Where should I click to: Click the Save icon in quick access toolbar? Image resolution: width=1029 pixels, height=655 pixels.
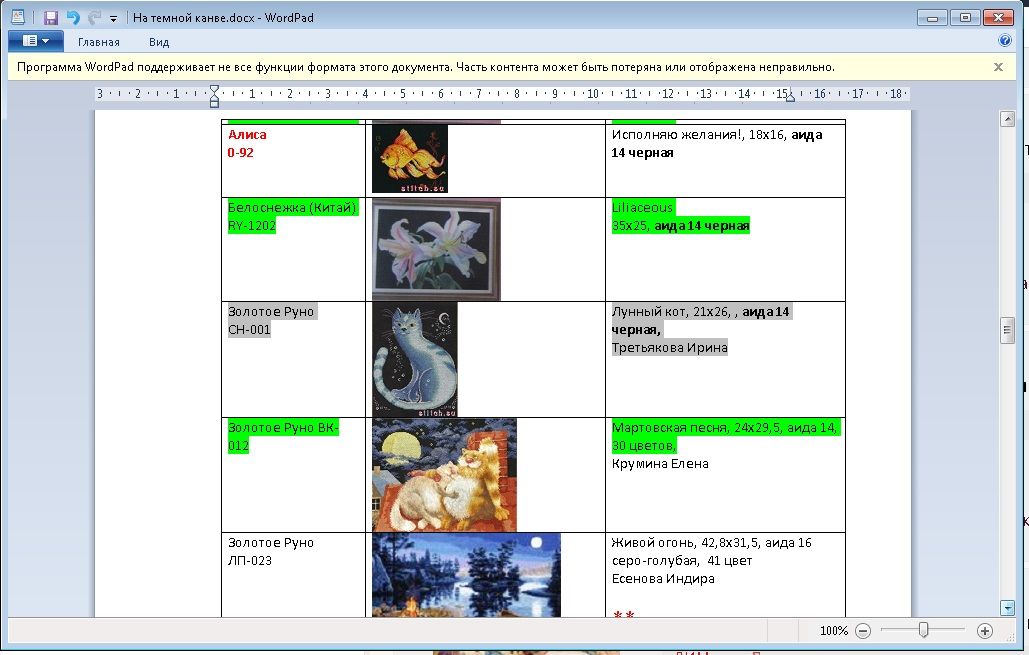click(x=51, y=18)
